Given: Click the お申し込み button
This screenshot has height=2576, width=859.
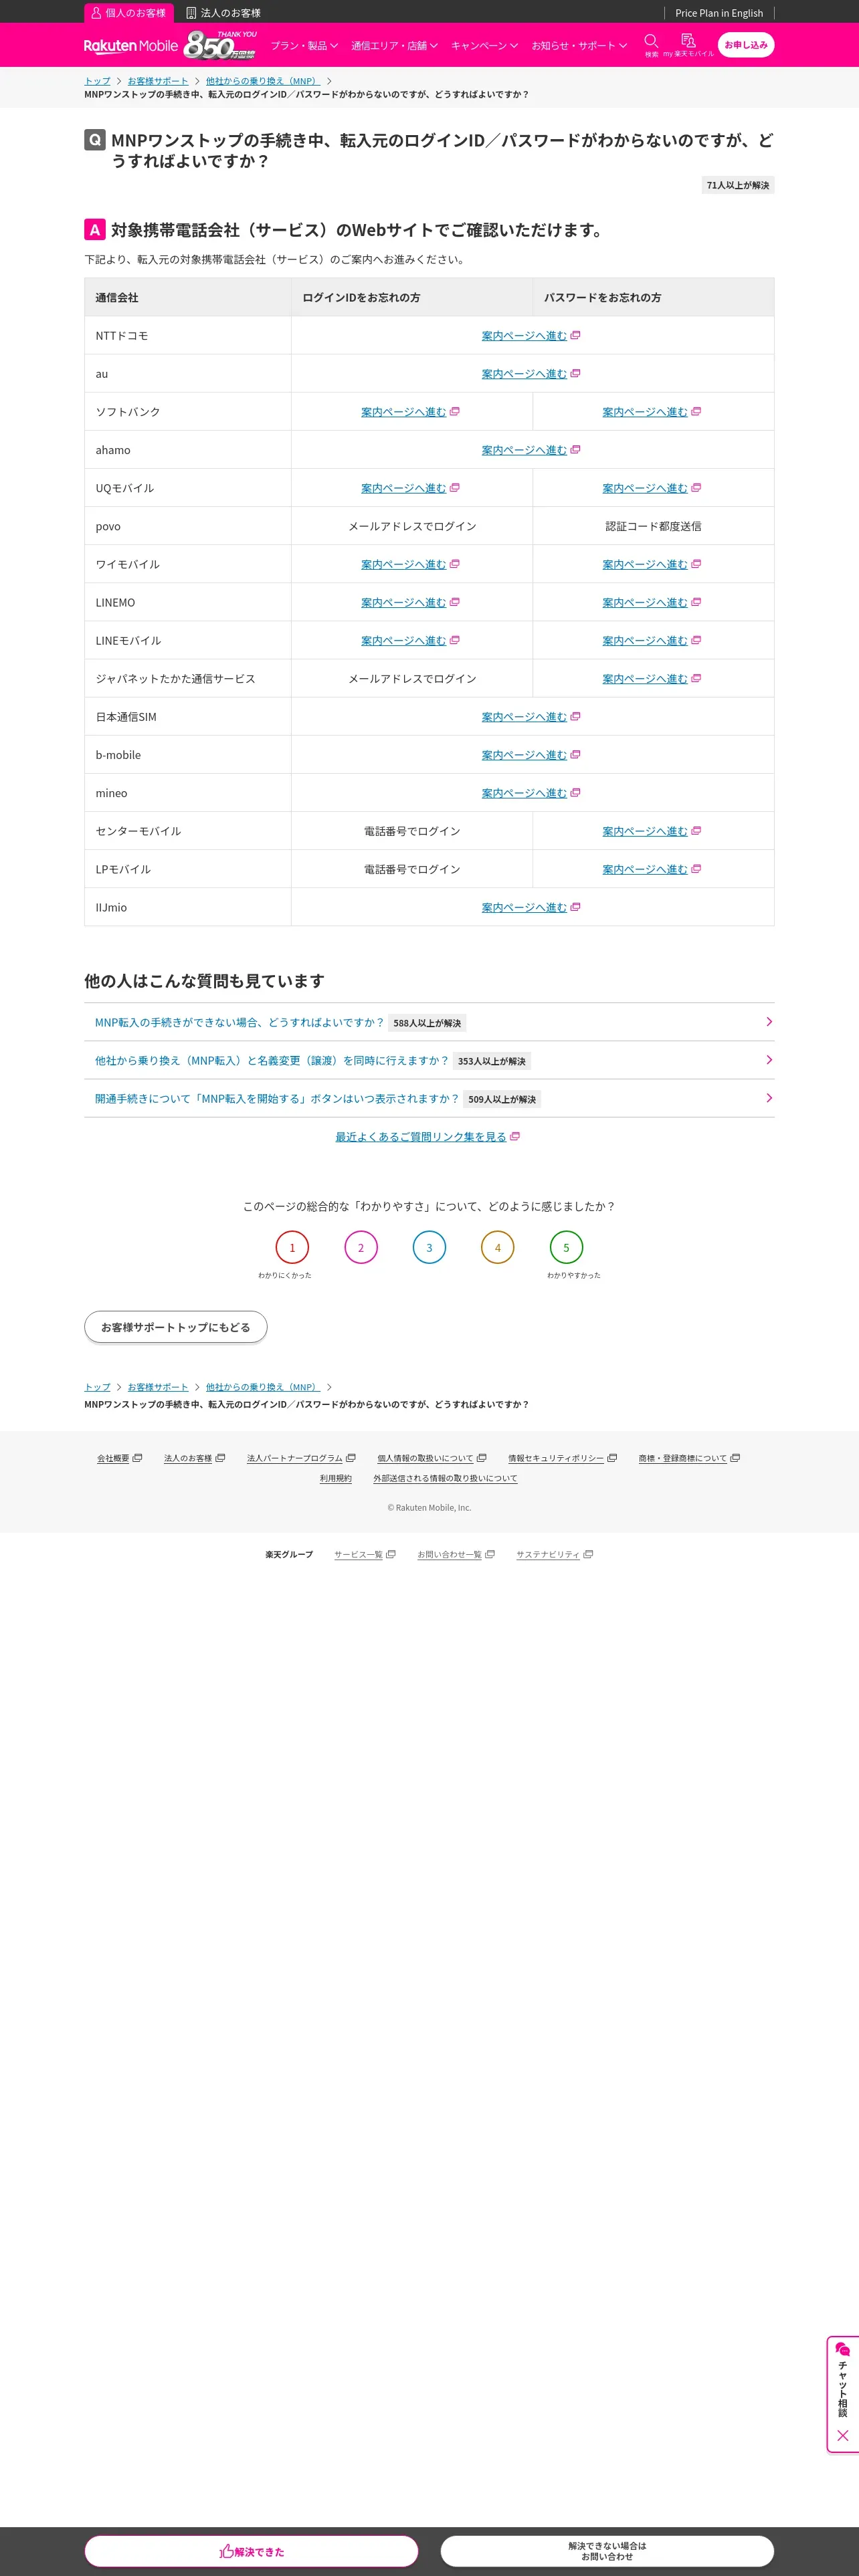Looking at the screenshot, I should point(746,45).
